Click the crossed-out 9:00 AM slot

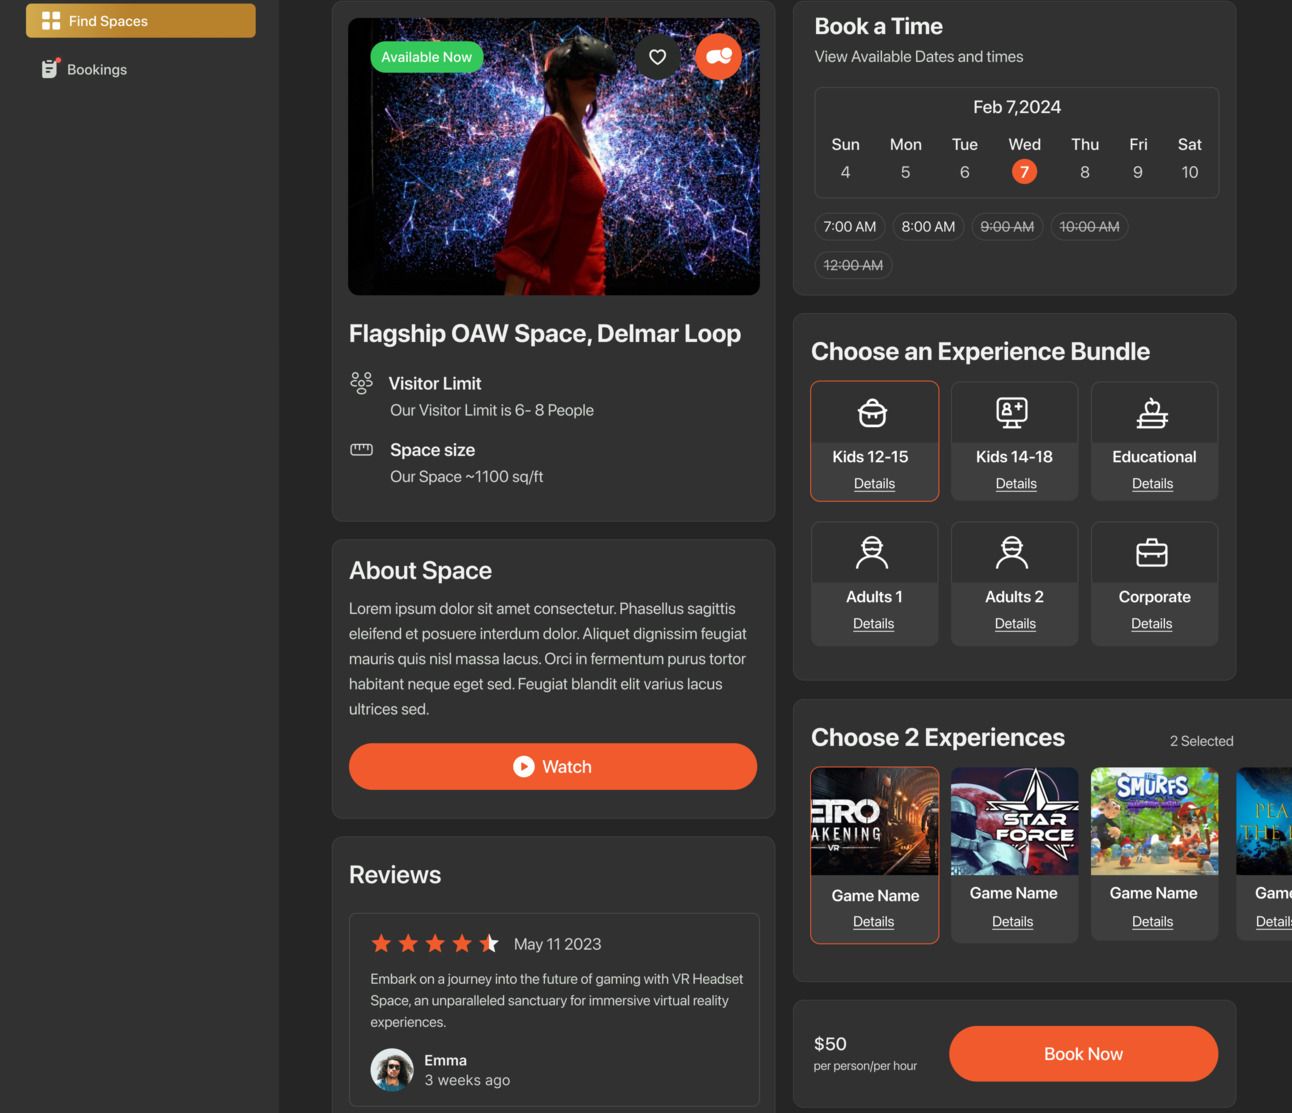click(x=1007, y=227)
